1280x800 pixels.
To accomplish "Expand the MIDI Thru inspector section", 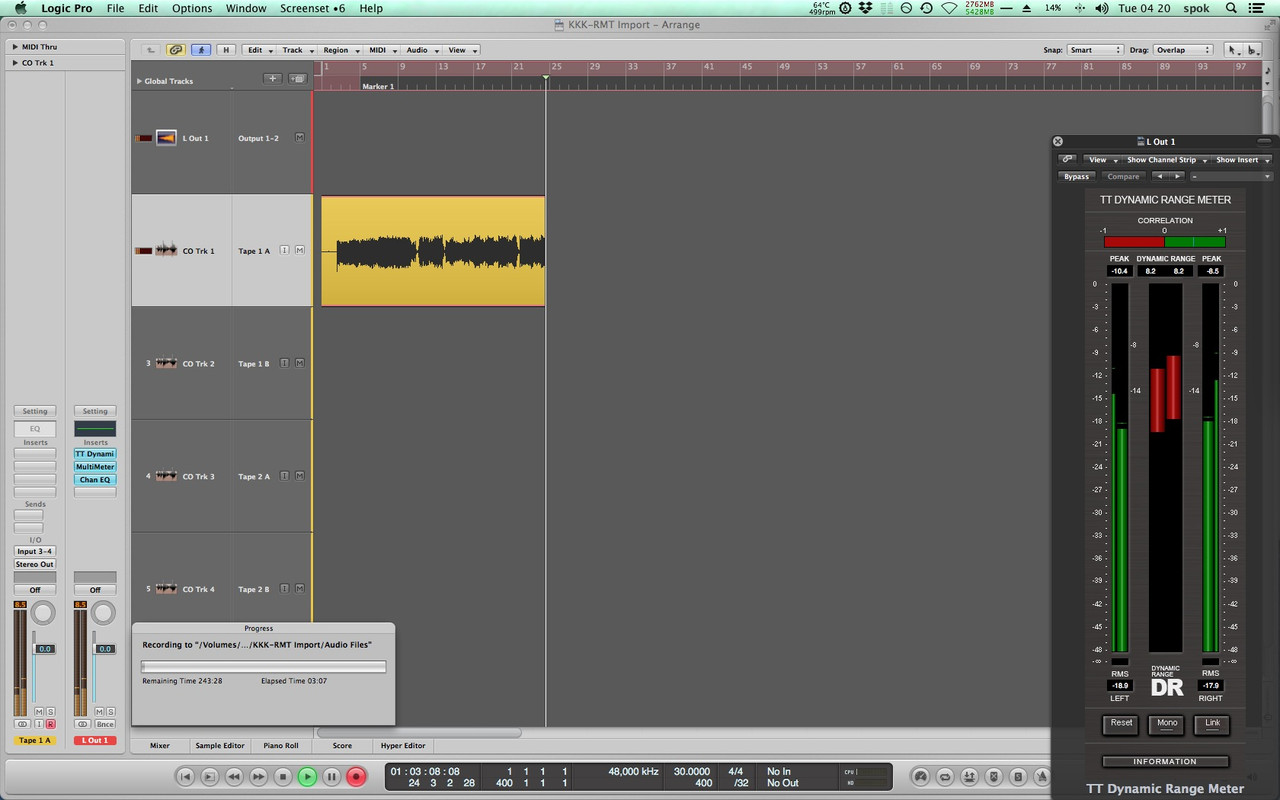I will 16,46.
